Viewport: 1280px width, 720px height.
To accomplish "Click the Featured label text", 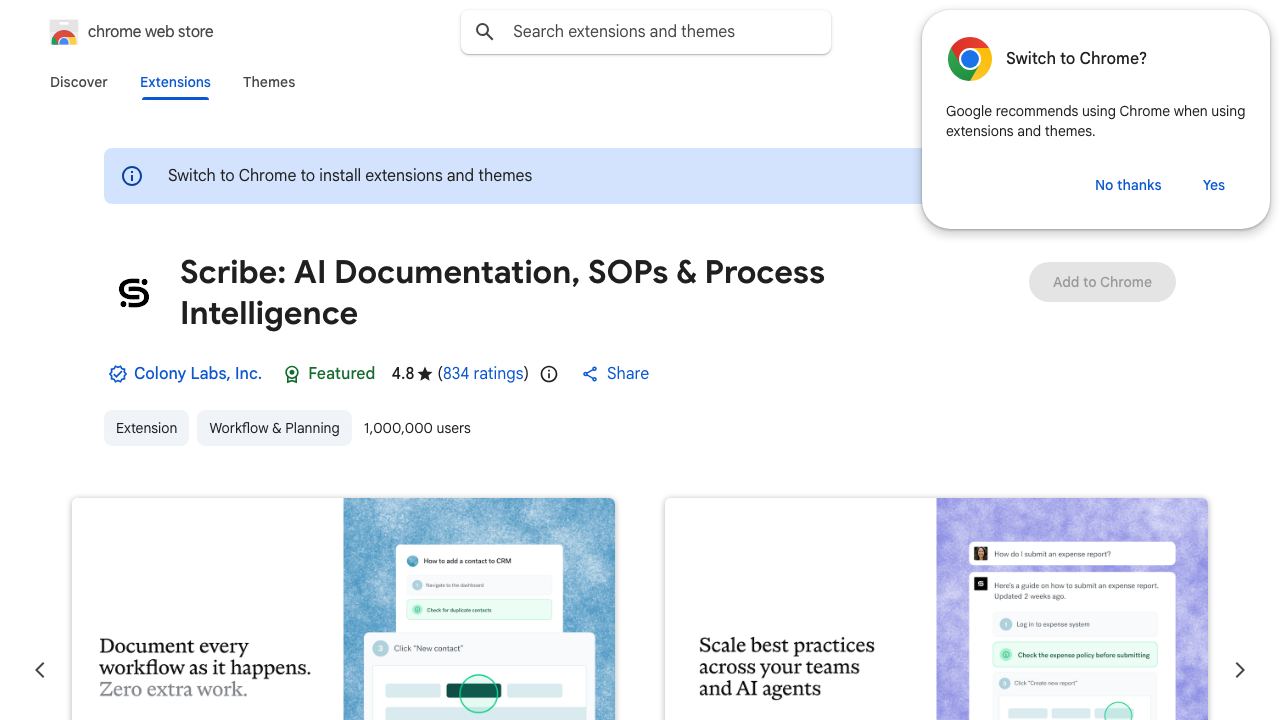I will pos(341,374).
